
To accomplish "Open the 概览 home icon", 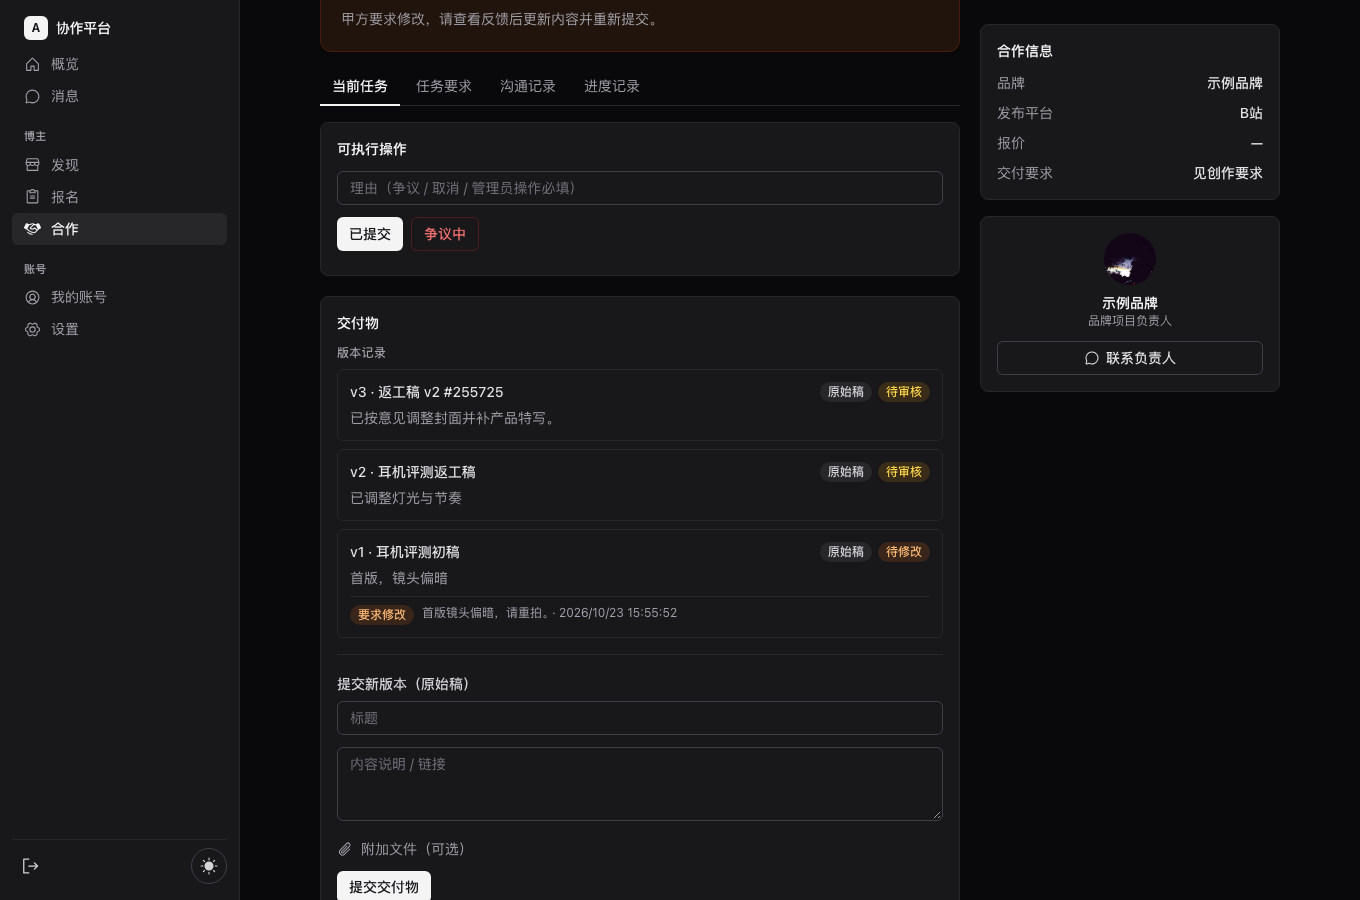I will (33, 64).
